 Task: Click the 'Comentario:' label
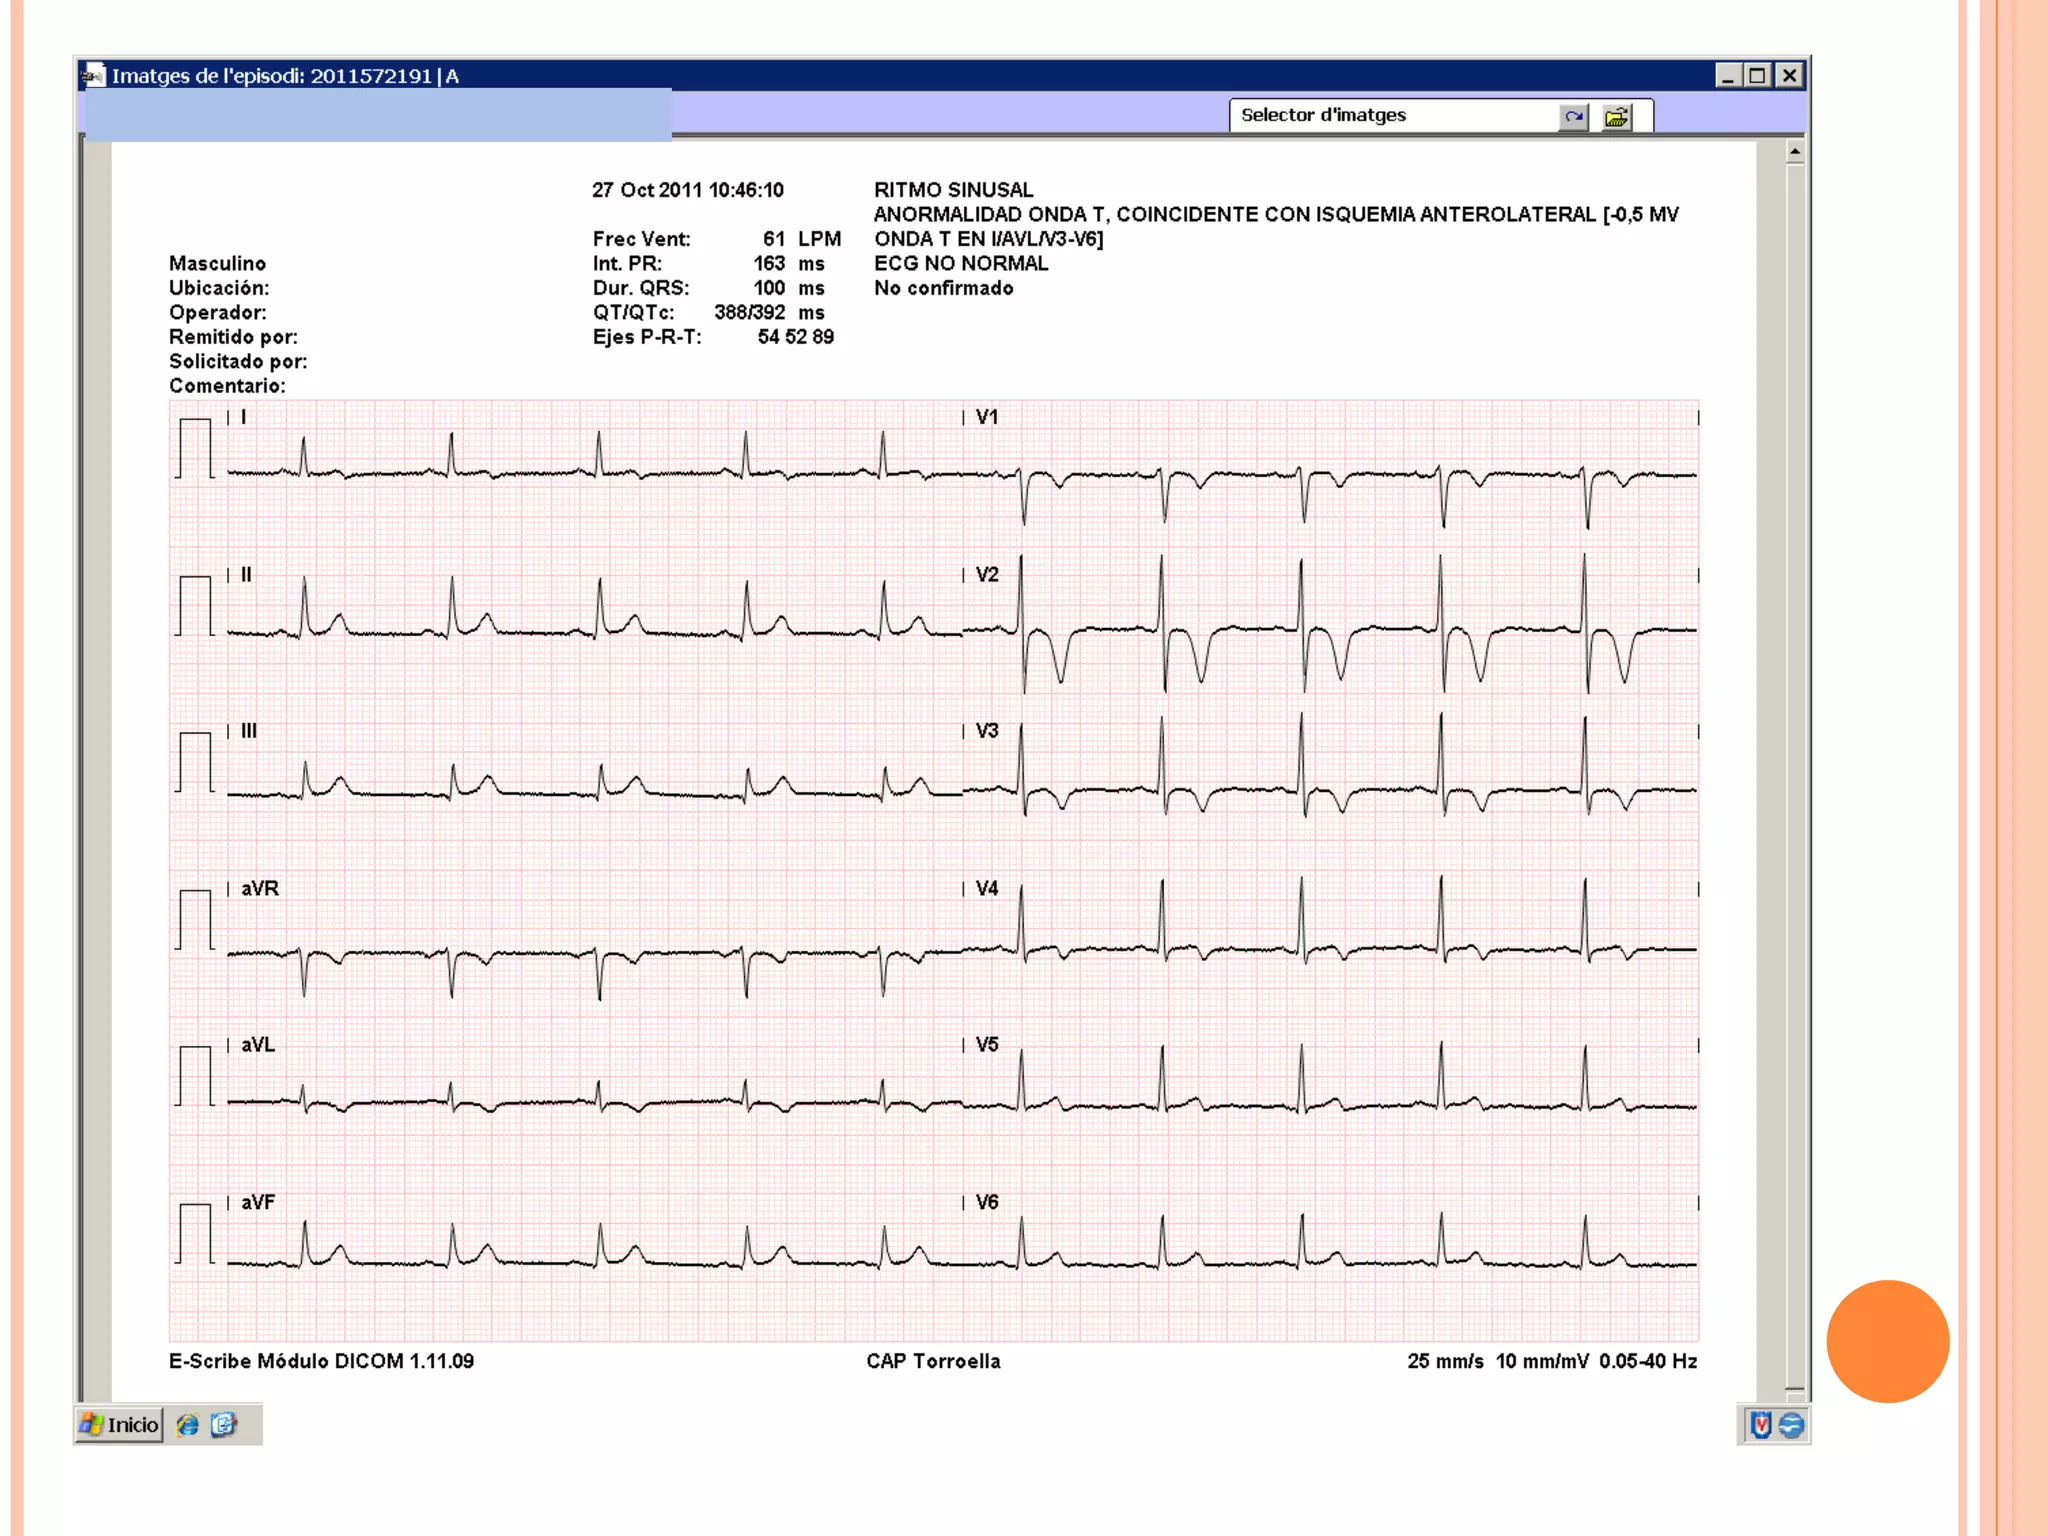coord(227,386)
